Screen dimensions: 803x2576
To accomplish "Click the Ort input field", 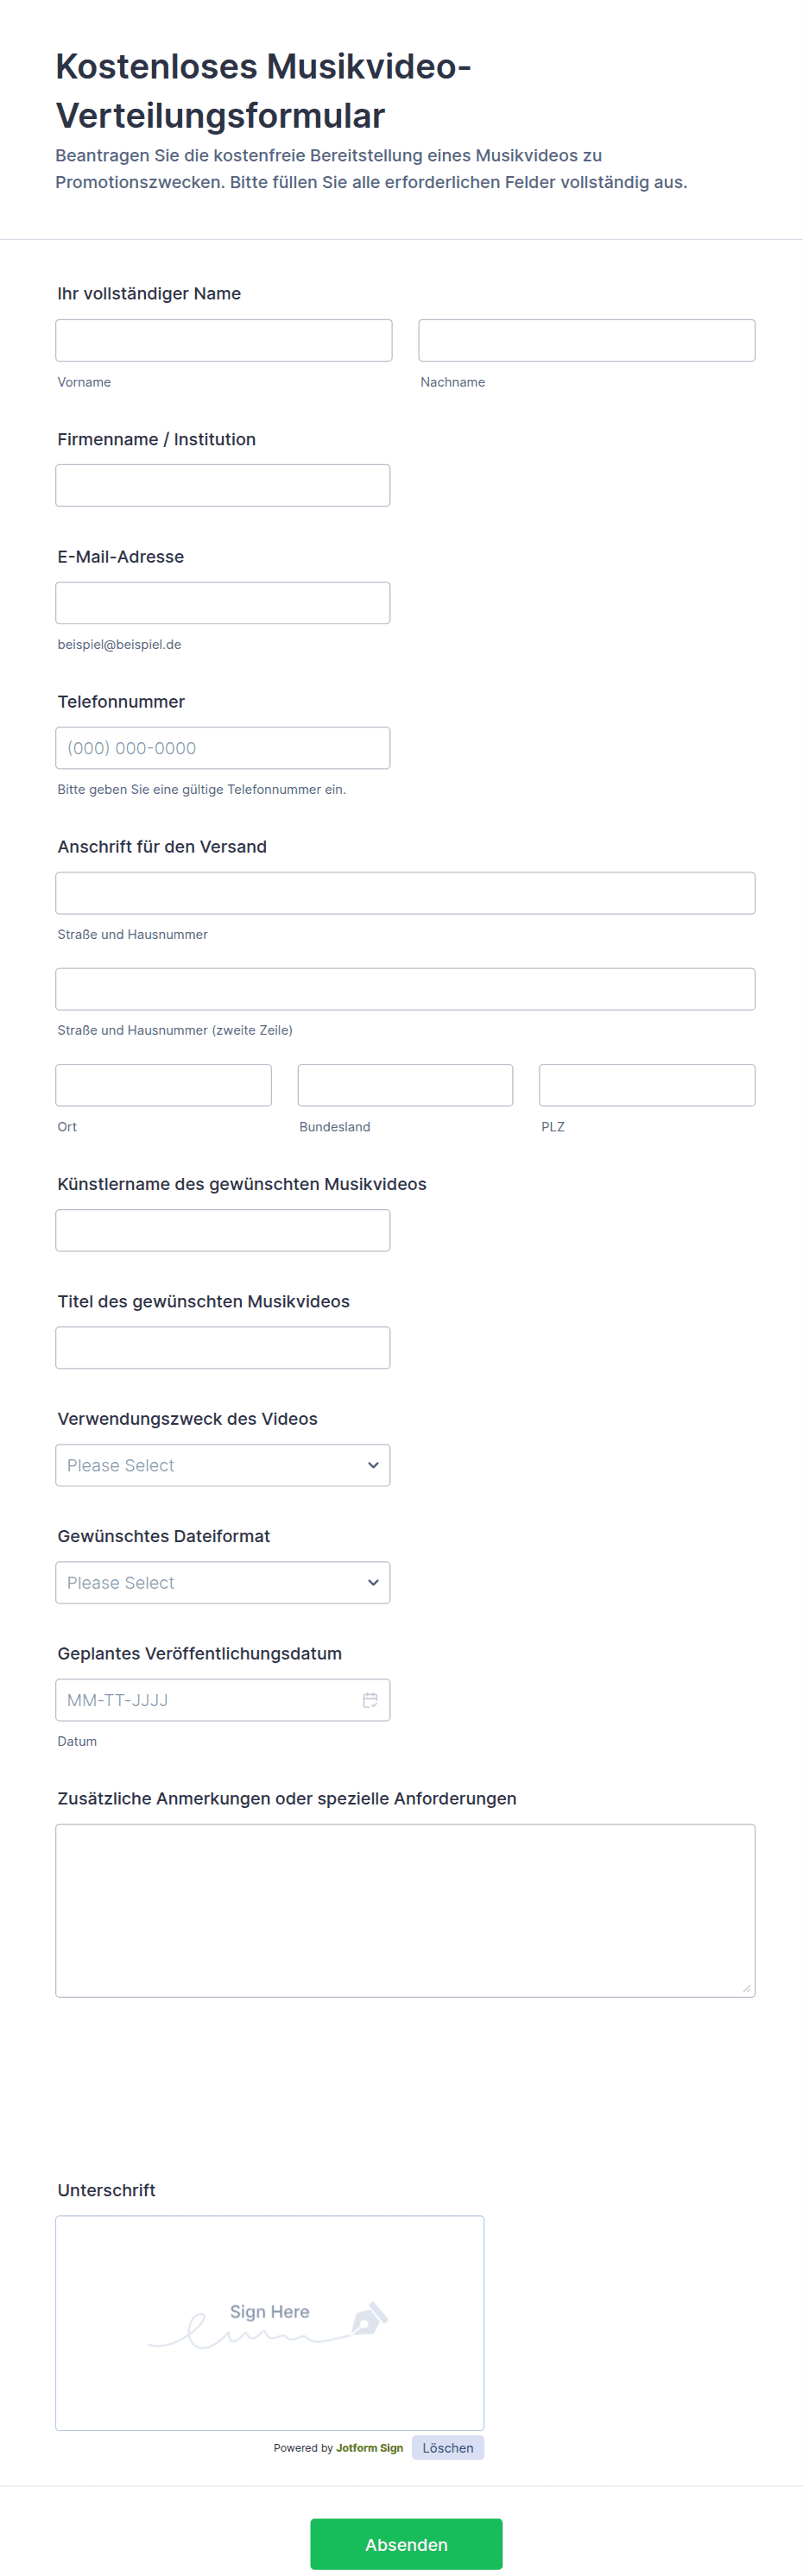I will 164,1085.
